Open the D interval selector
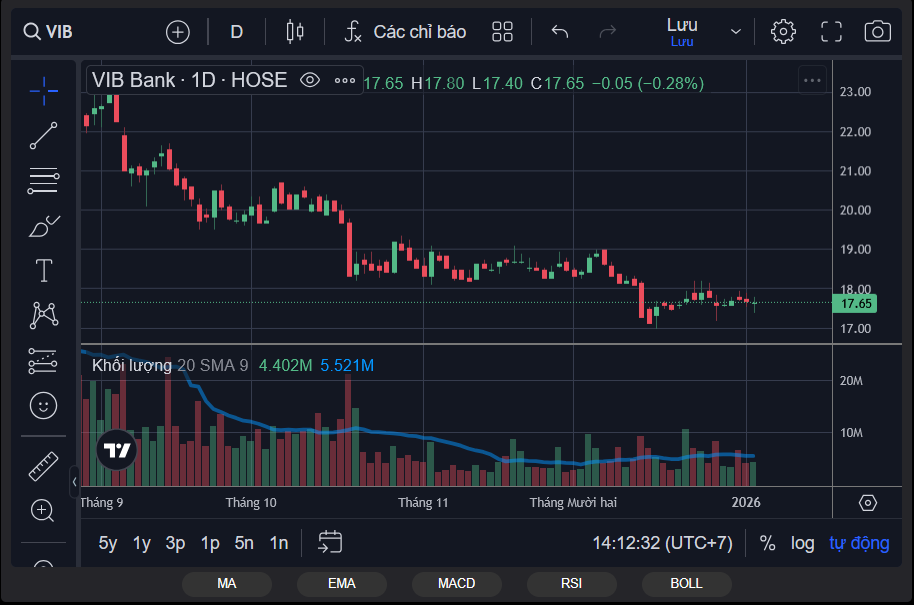The width and height of the screenshot is (914, 605). coord(237,32)
